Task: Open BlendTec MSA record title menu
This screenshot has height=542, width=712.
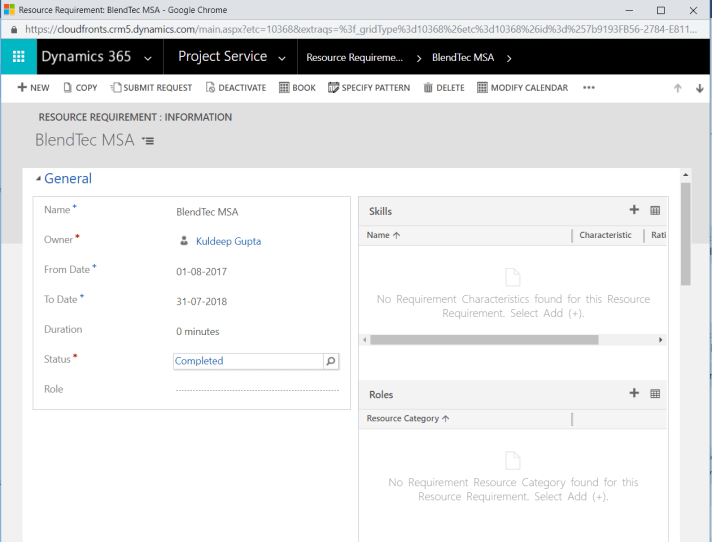Action: 149,141
